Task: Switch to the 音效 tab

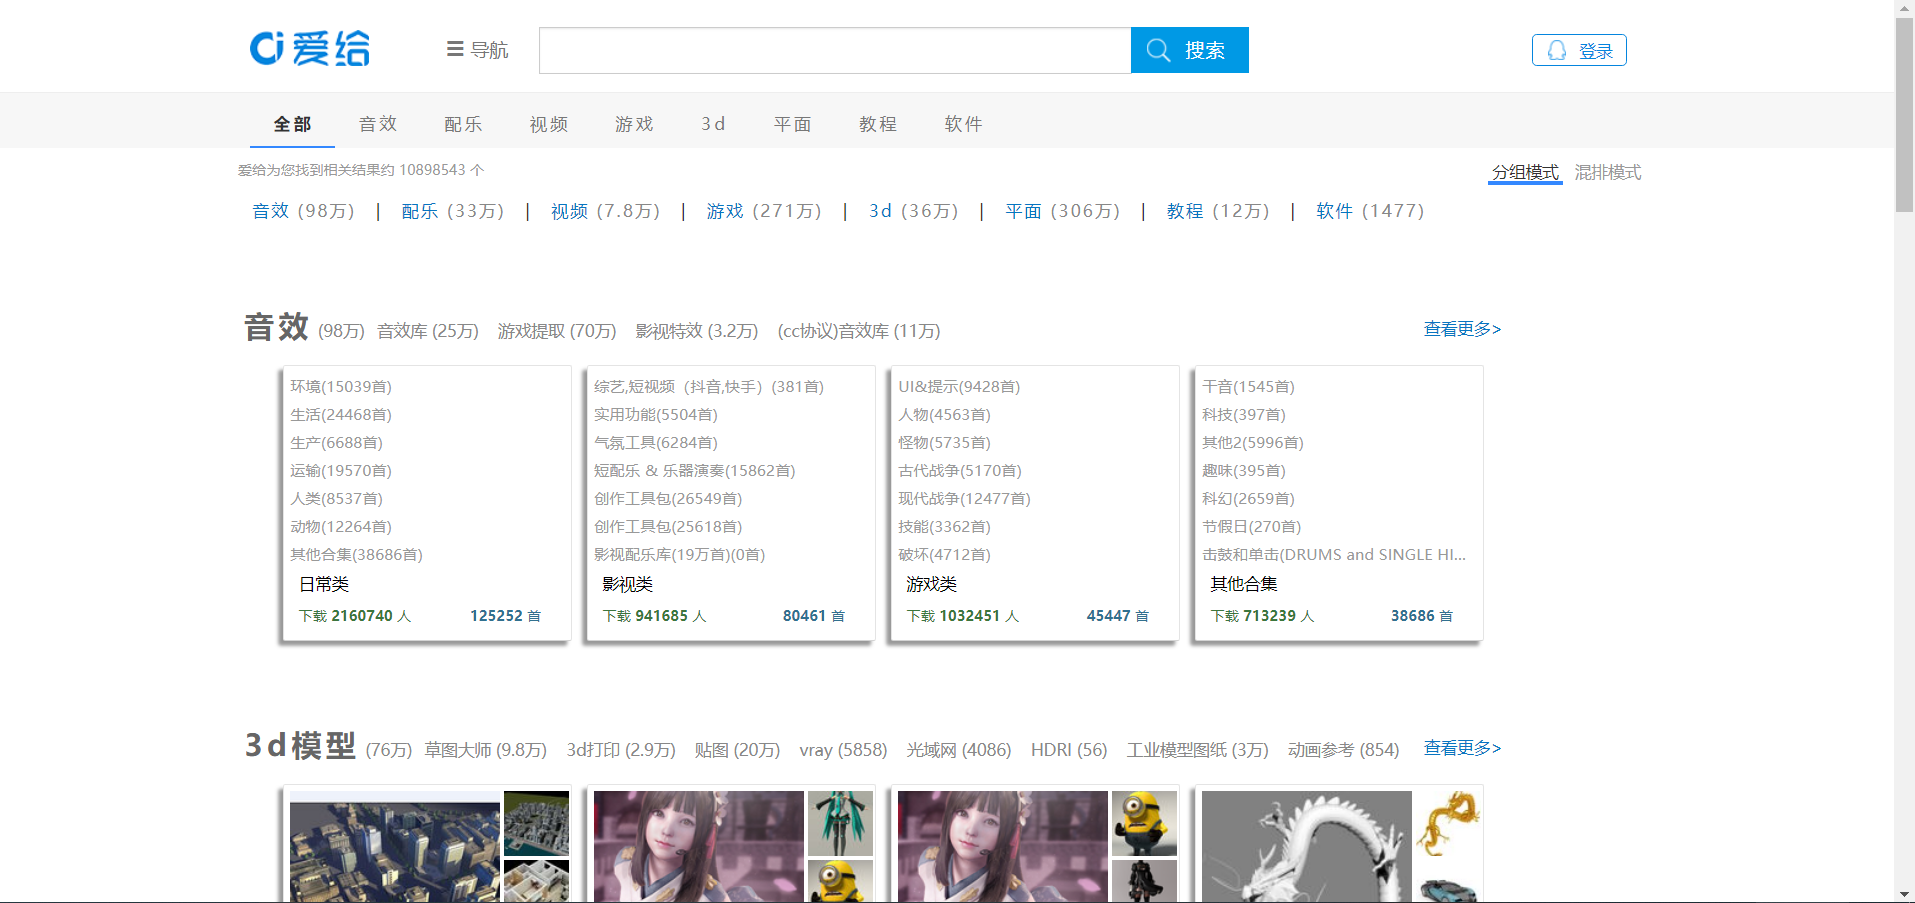Action: click(x=377, y=124)
